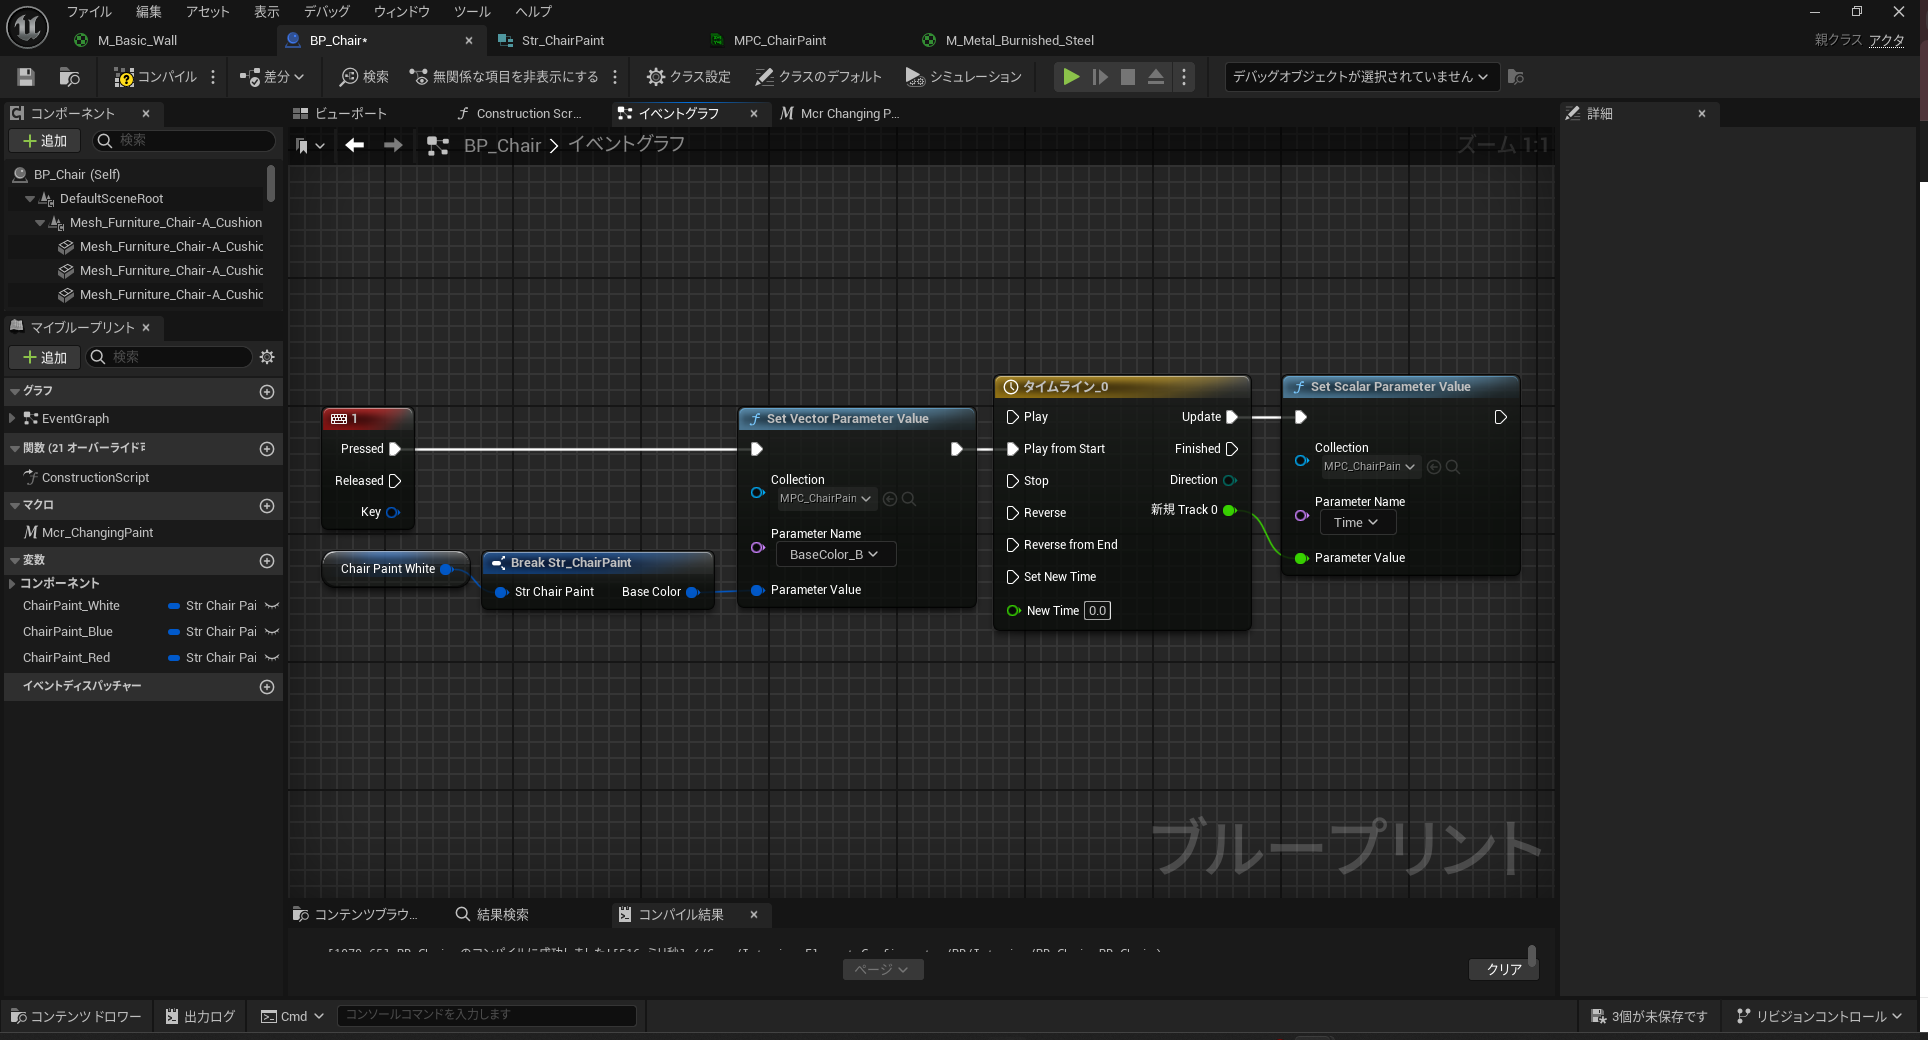Open My Blueprint settings gear

coord(267,357)
